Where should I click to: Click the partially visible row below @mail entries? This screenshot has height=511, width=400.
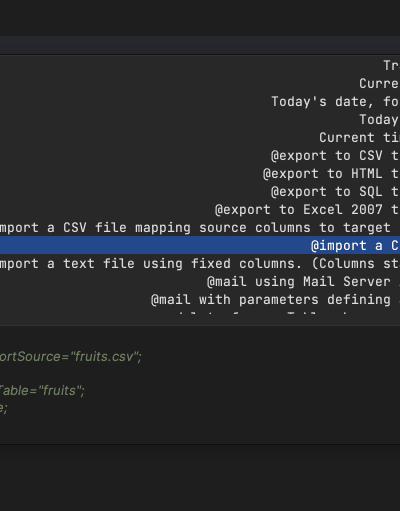tap(200, 316)
